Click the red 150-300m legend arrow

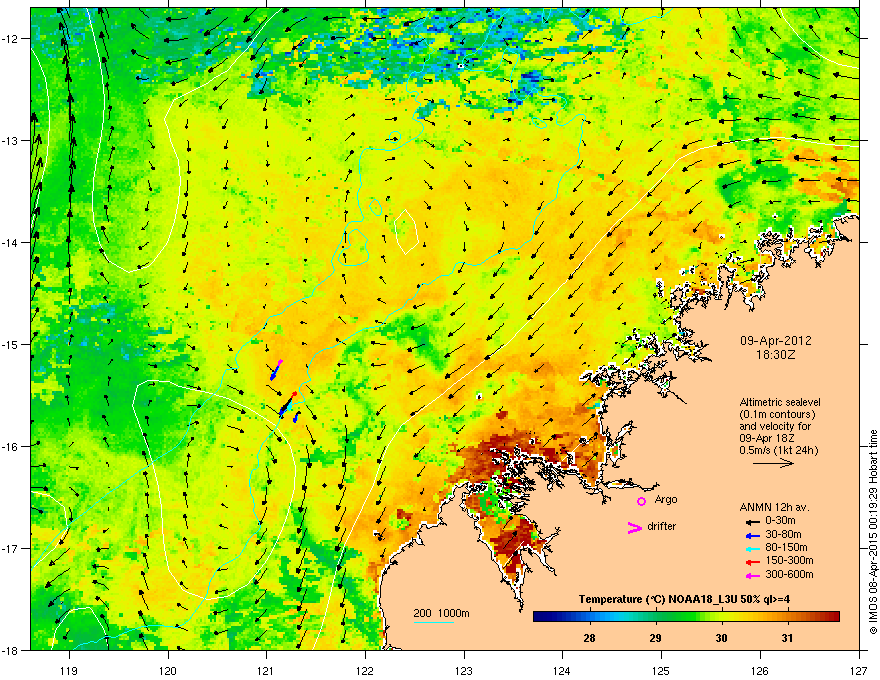tap(752, 562)
